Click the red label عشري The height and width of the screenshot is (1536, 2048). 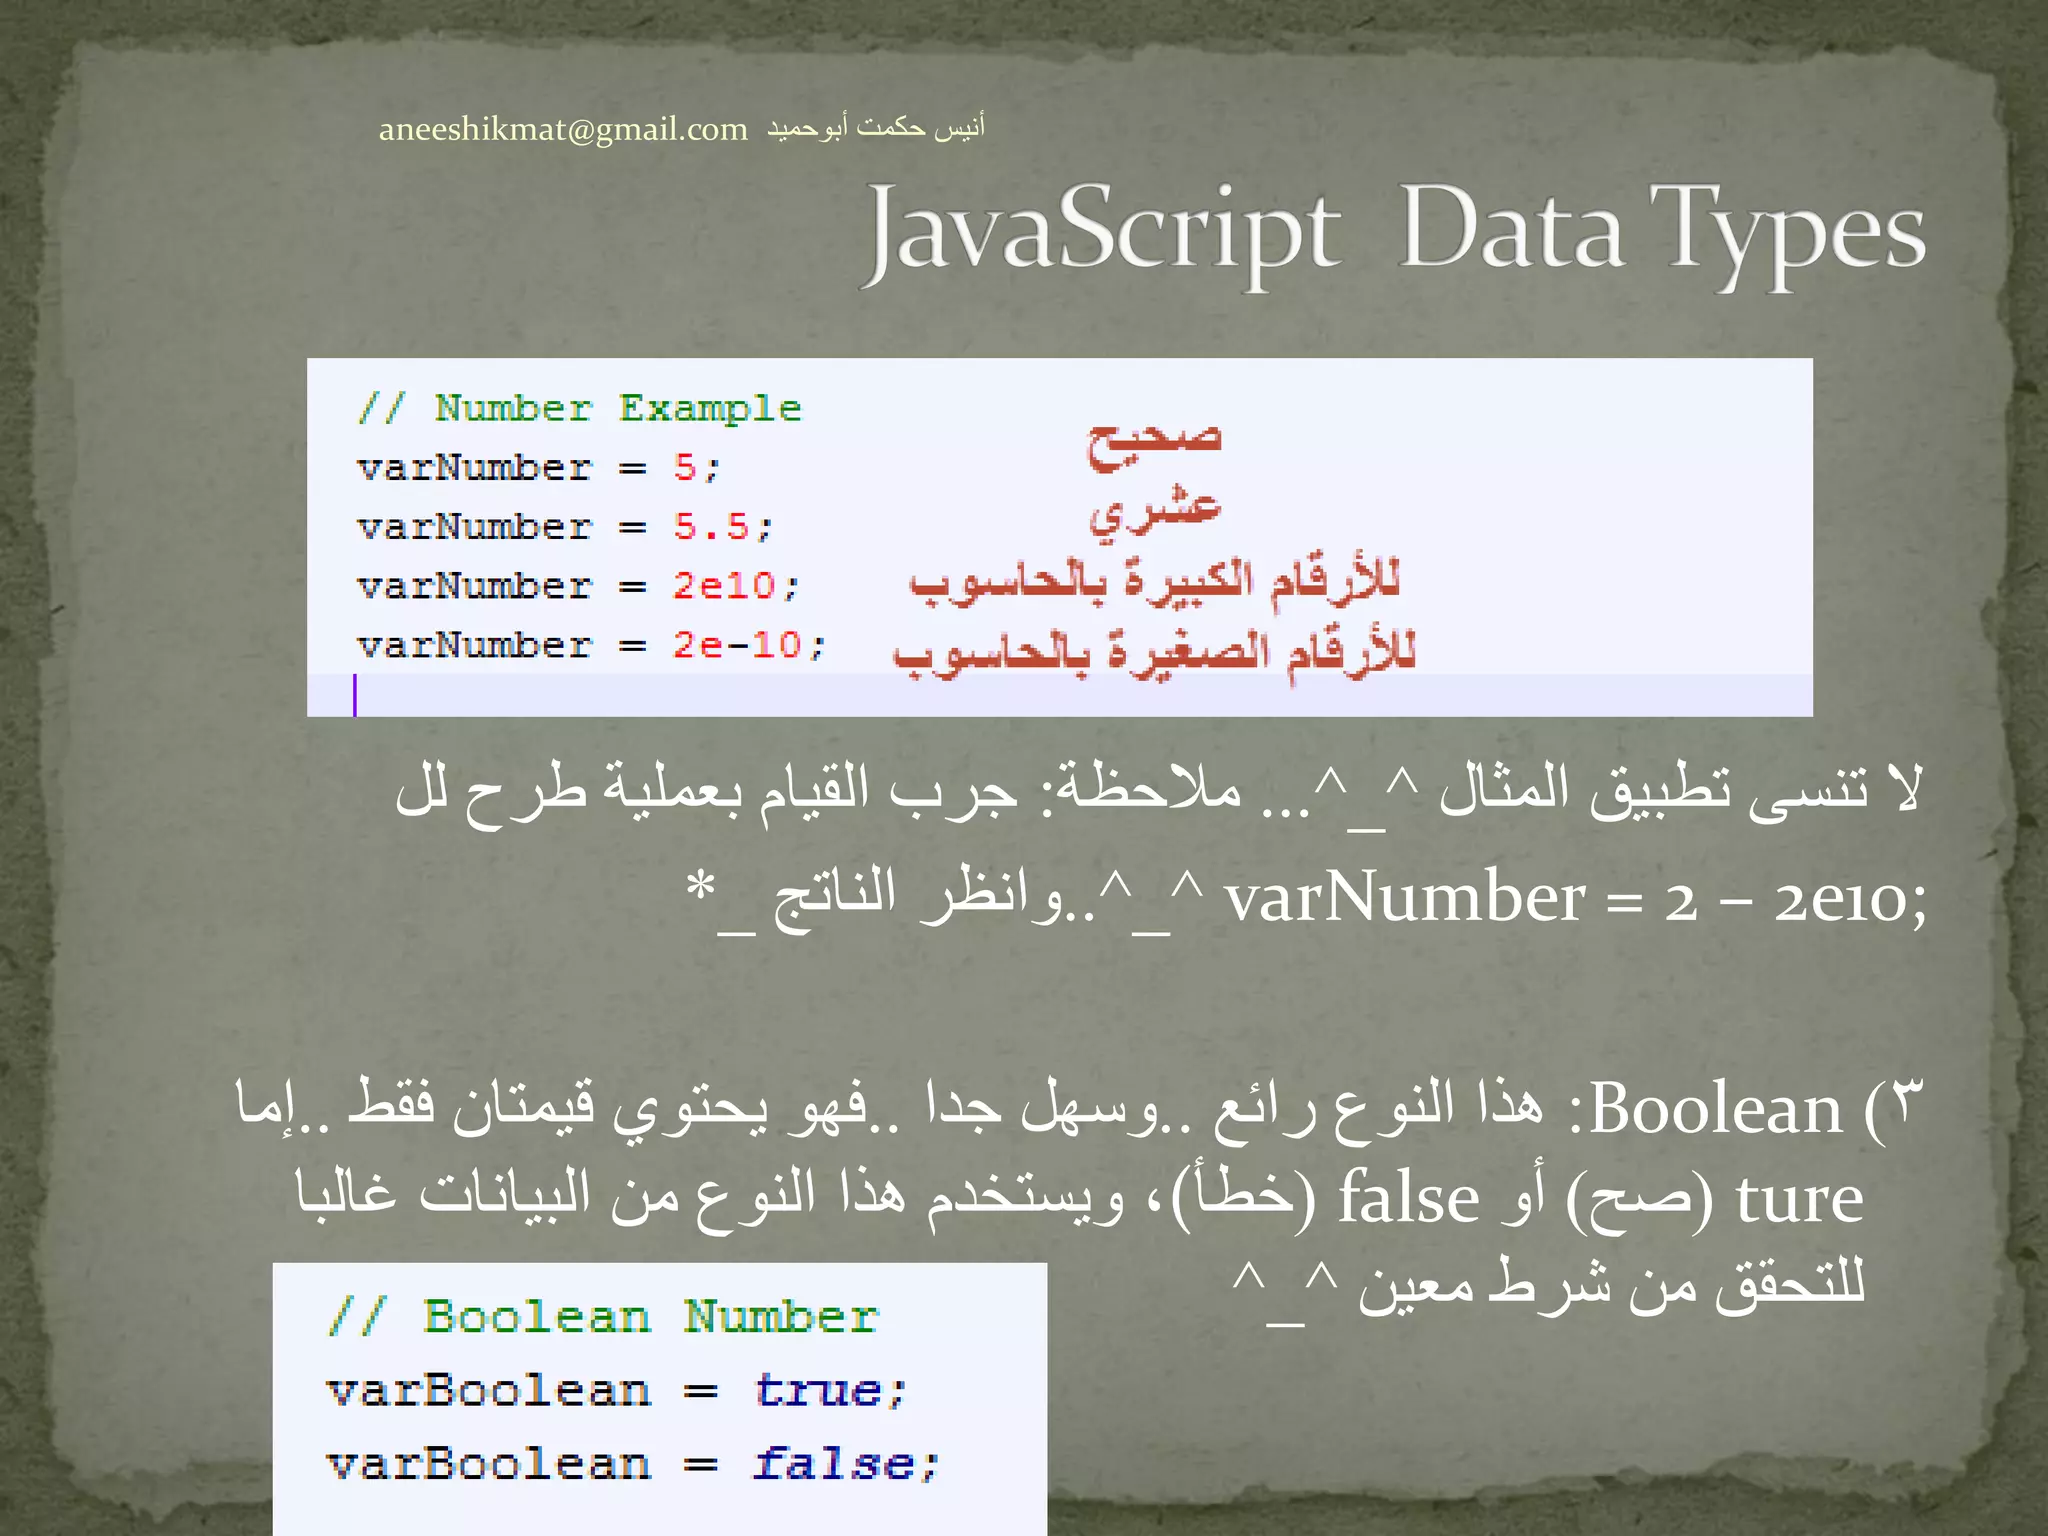coord(1155,512)
